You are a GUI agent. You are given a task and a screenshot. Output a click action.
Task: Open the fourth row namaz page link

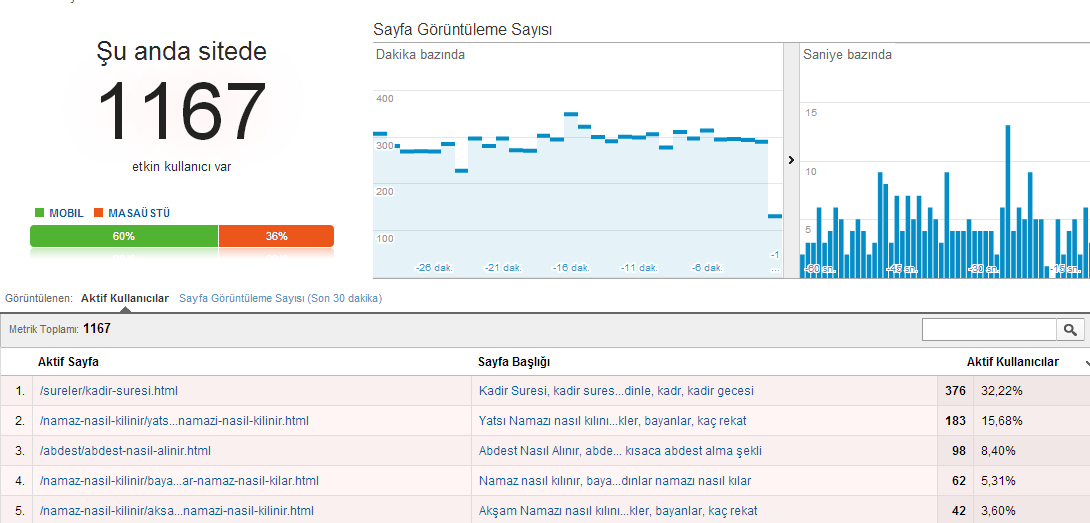[x=179, y=481]
